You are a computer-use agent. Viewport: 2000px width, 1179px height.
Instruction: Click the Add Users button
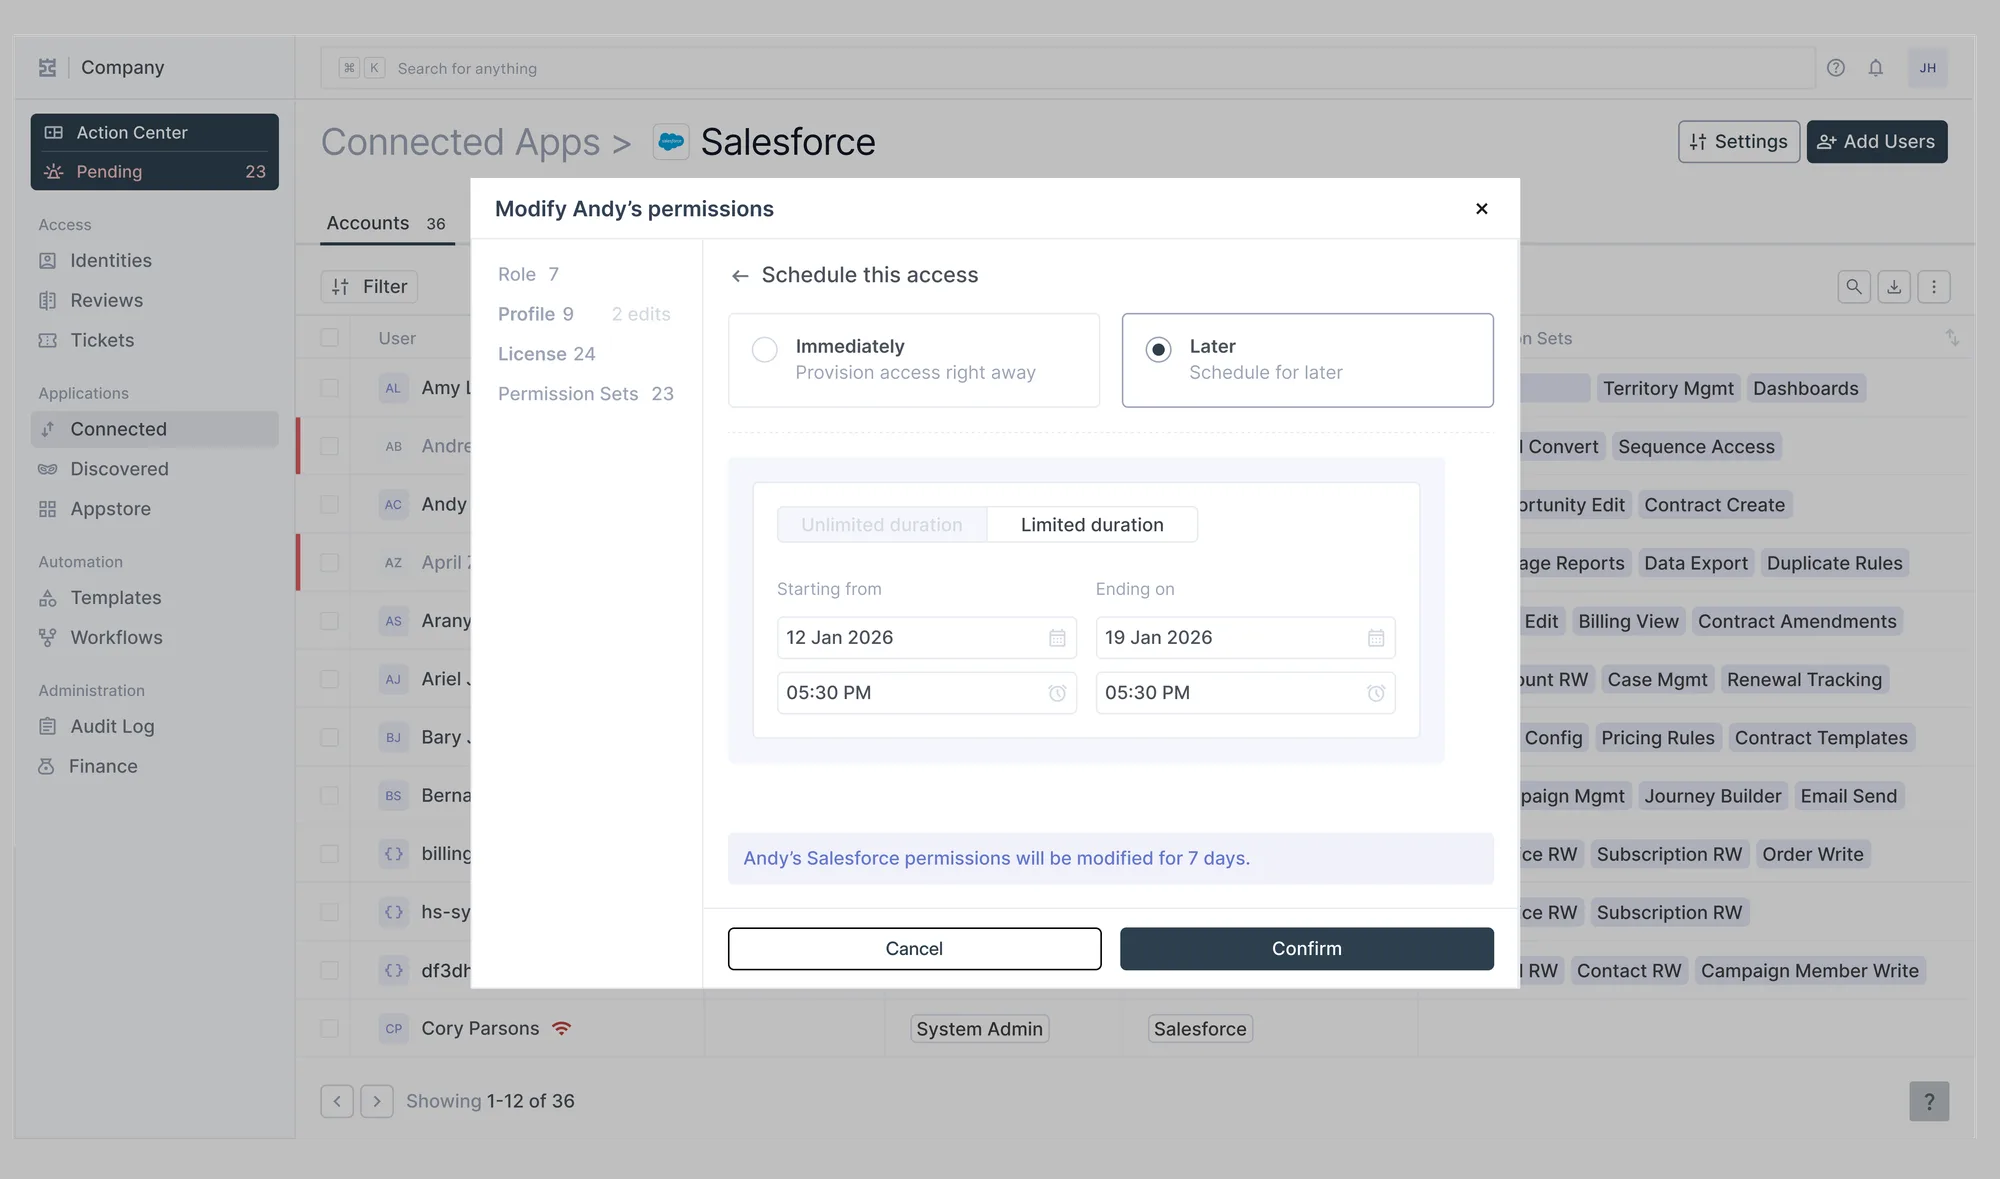coord(1877,142)
